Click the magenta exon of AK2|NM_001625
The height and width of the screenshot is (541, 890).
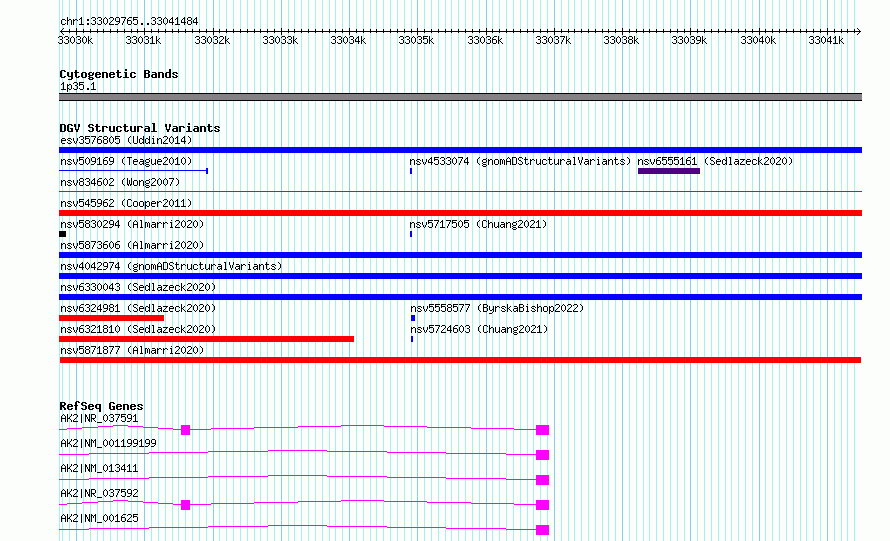(543, 530)
